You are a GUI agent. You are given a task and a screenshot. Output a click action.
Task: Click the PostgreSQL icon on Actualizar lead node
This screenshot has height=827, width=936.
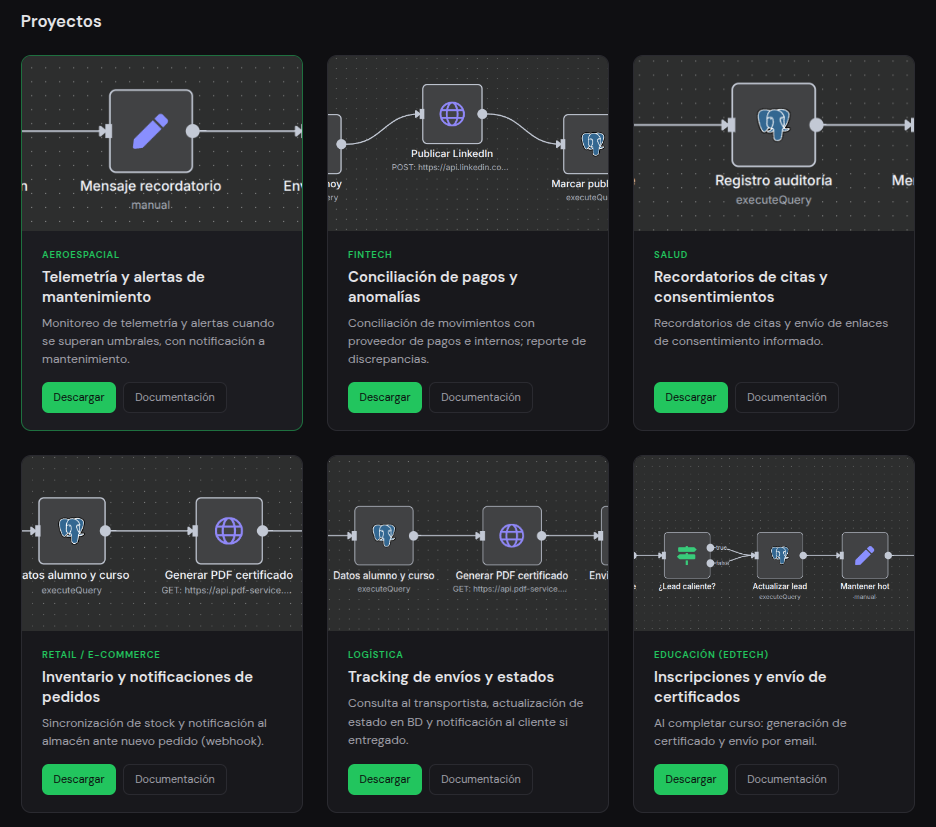(x=780, y=554)
